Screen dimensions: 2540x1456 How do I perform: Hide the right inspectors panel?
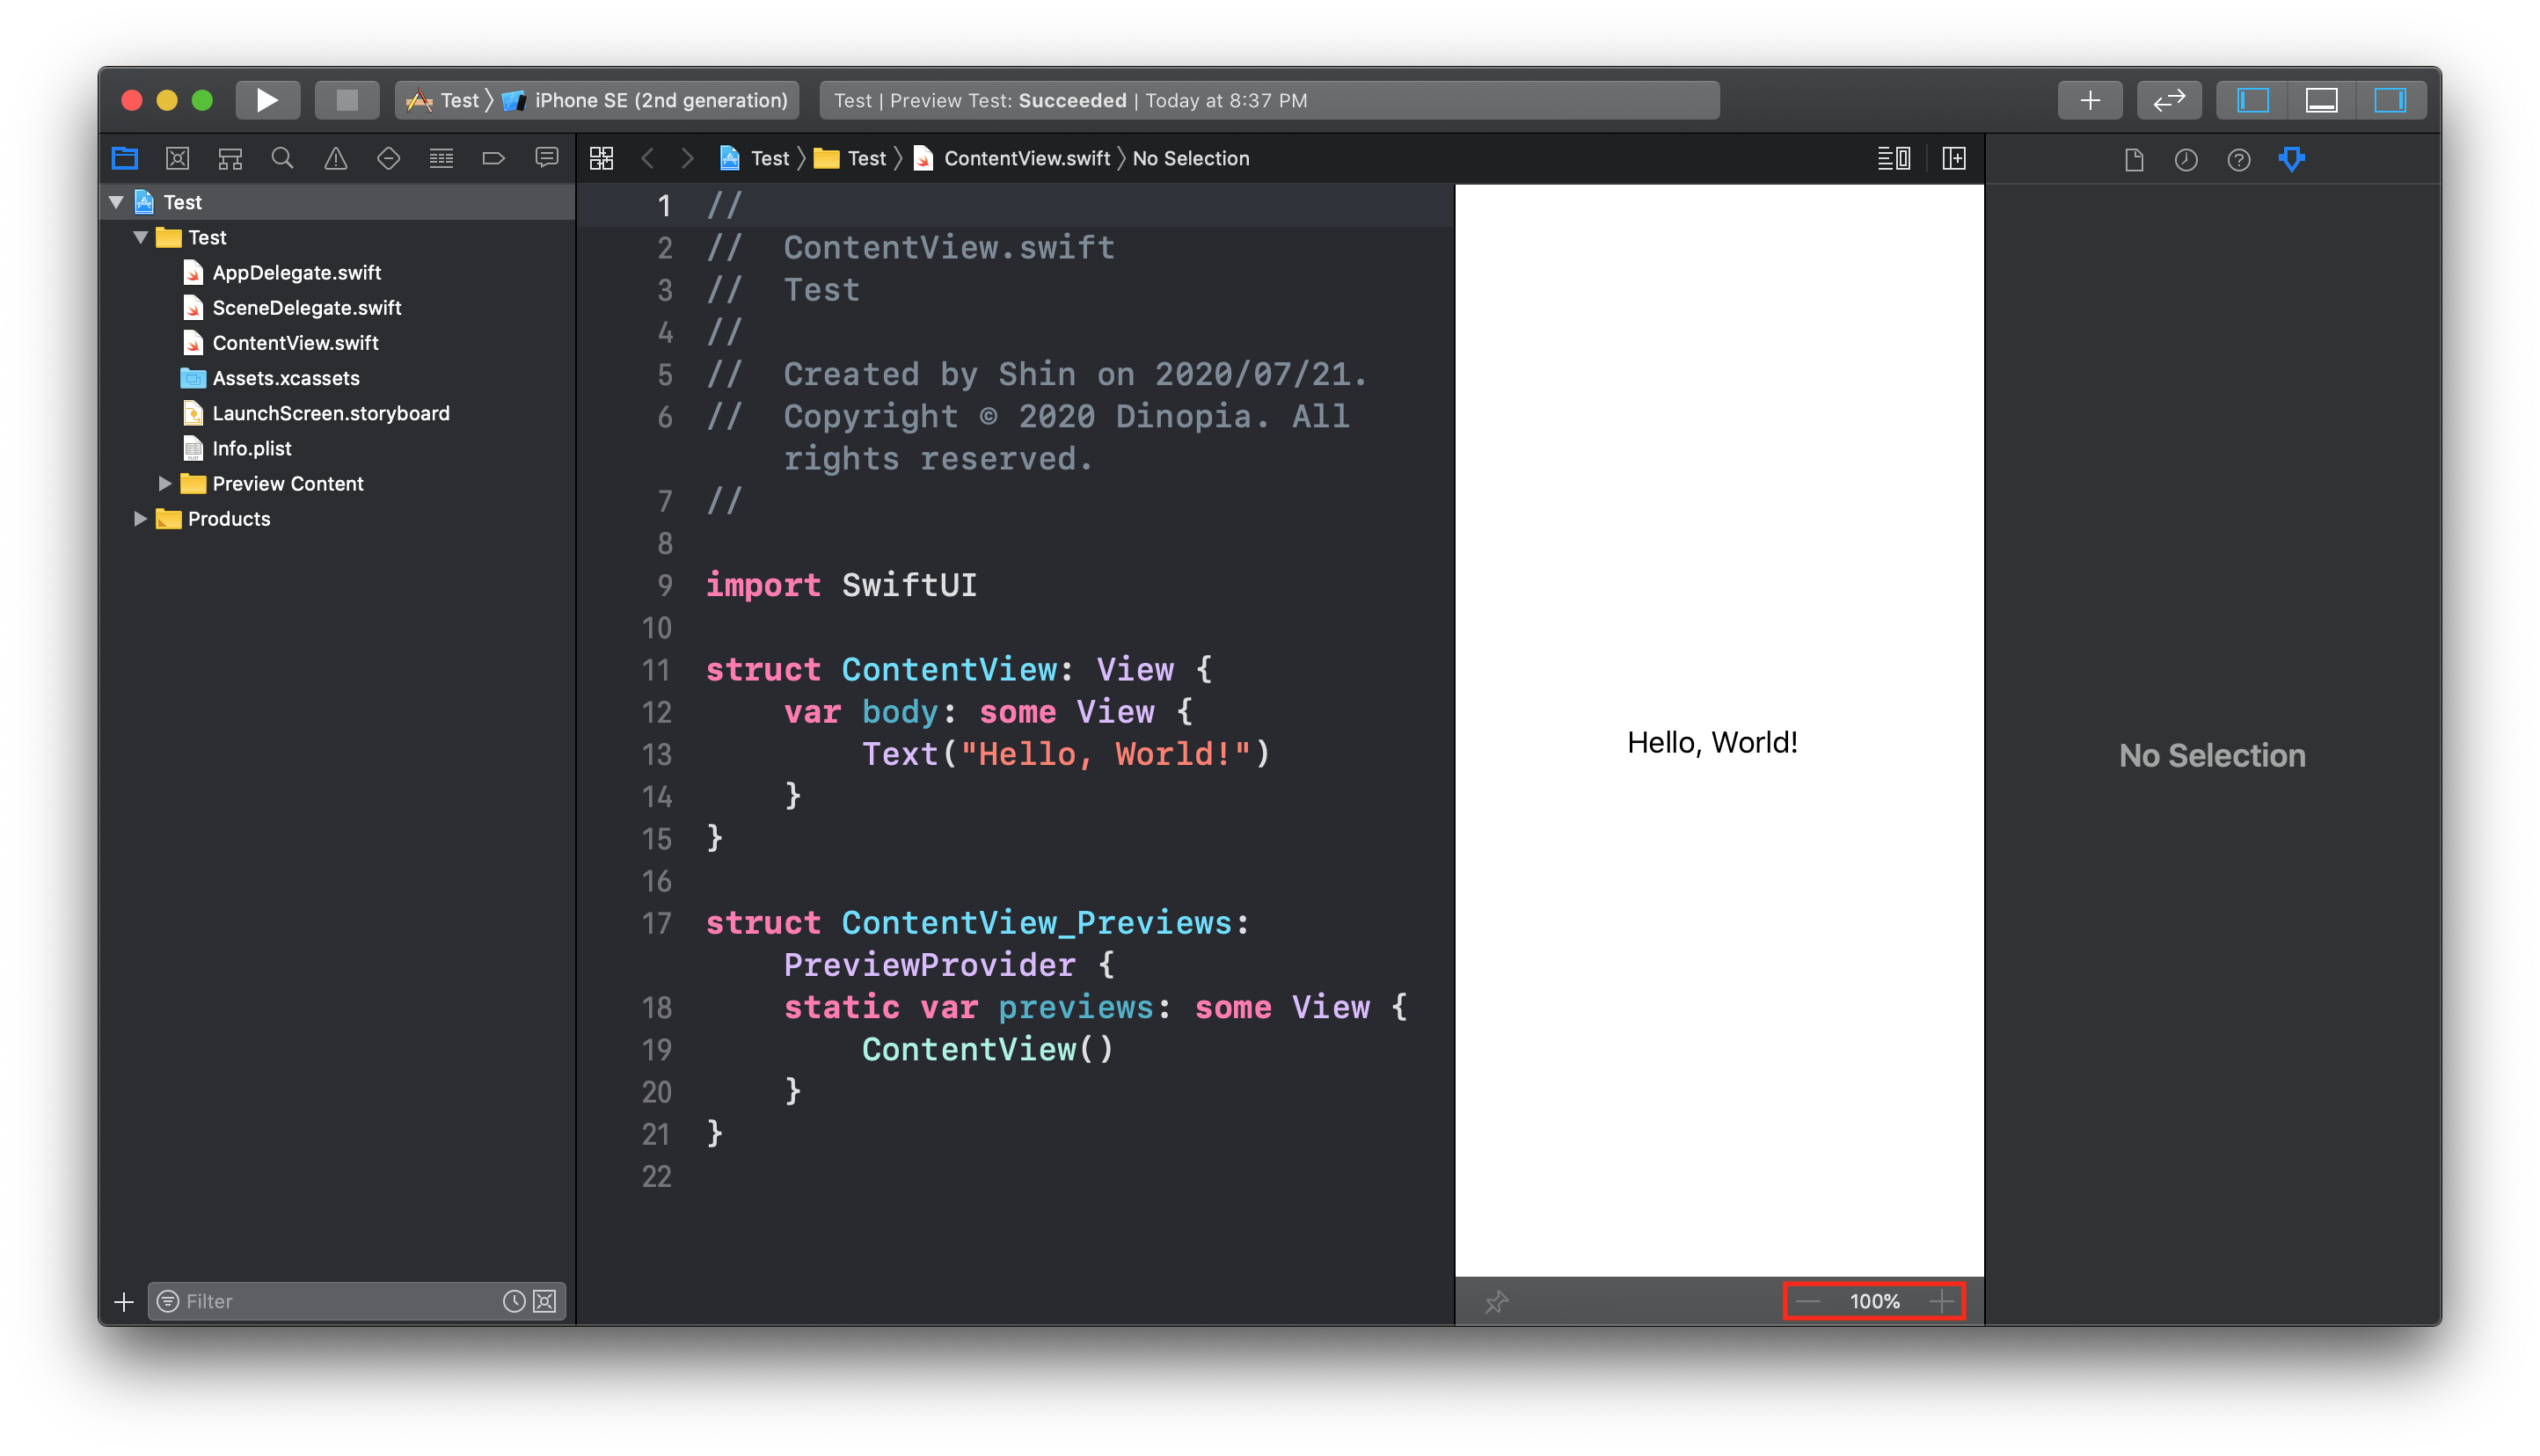(x=2389, y=100)
